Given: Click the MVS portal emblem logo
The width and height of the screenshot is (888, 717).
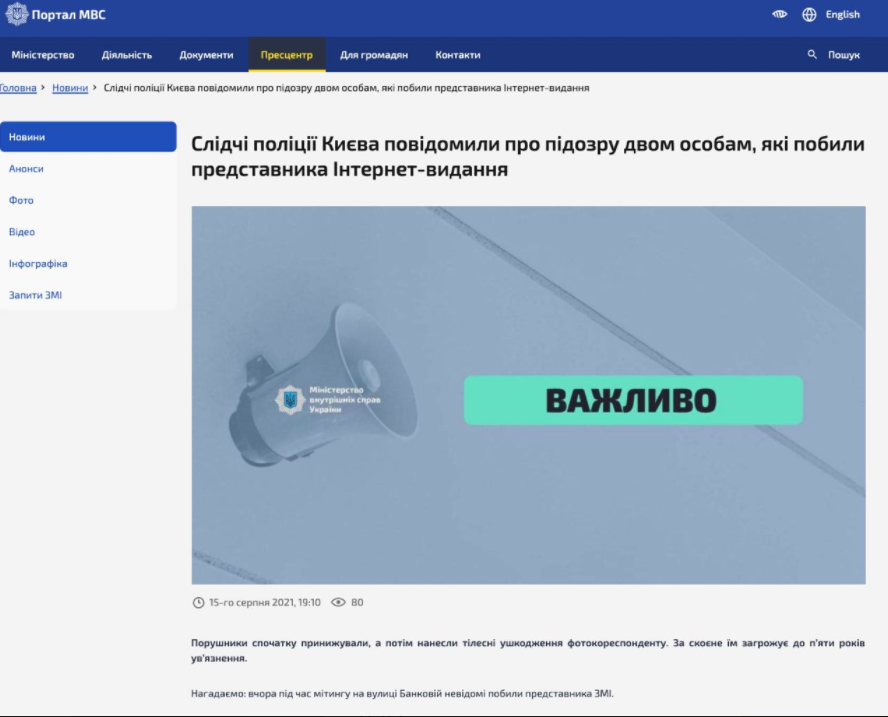Looking at the screenshot, I should 17,14.
